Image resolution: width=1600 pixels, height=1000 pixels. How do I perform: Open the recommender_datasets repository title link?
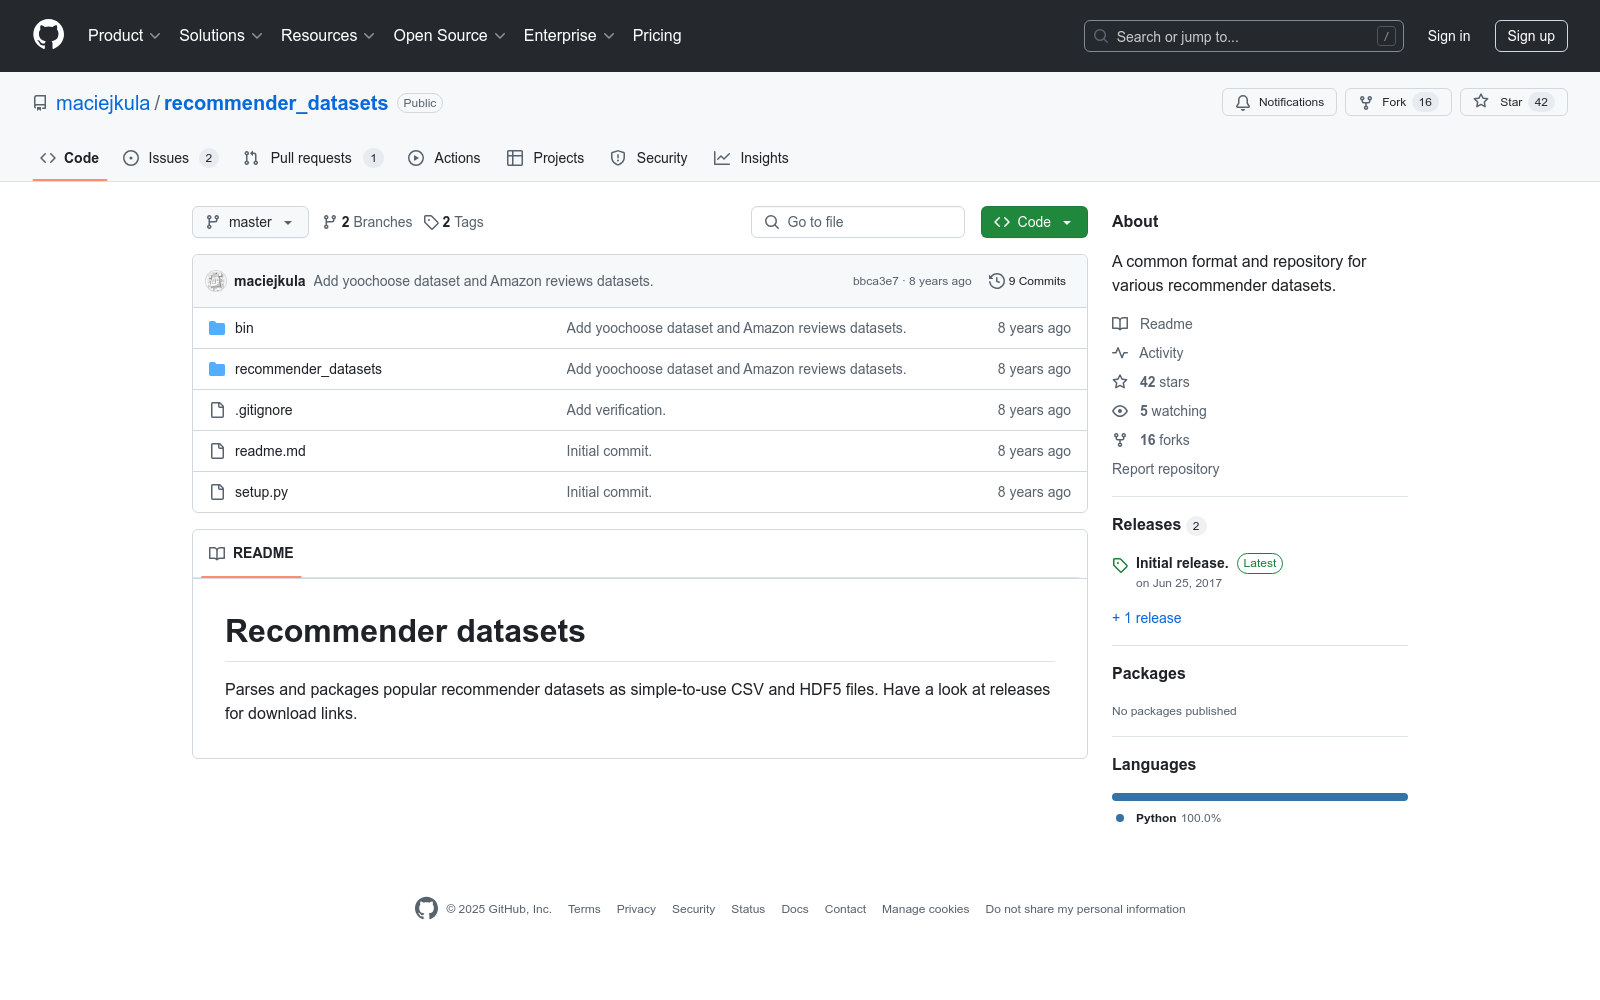pos(276,103)
